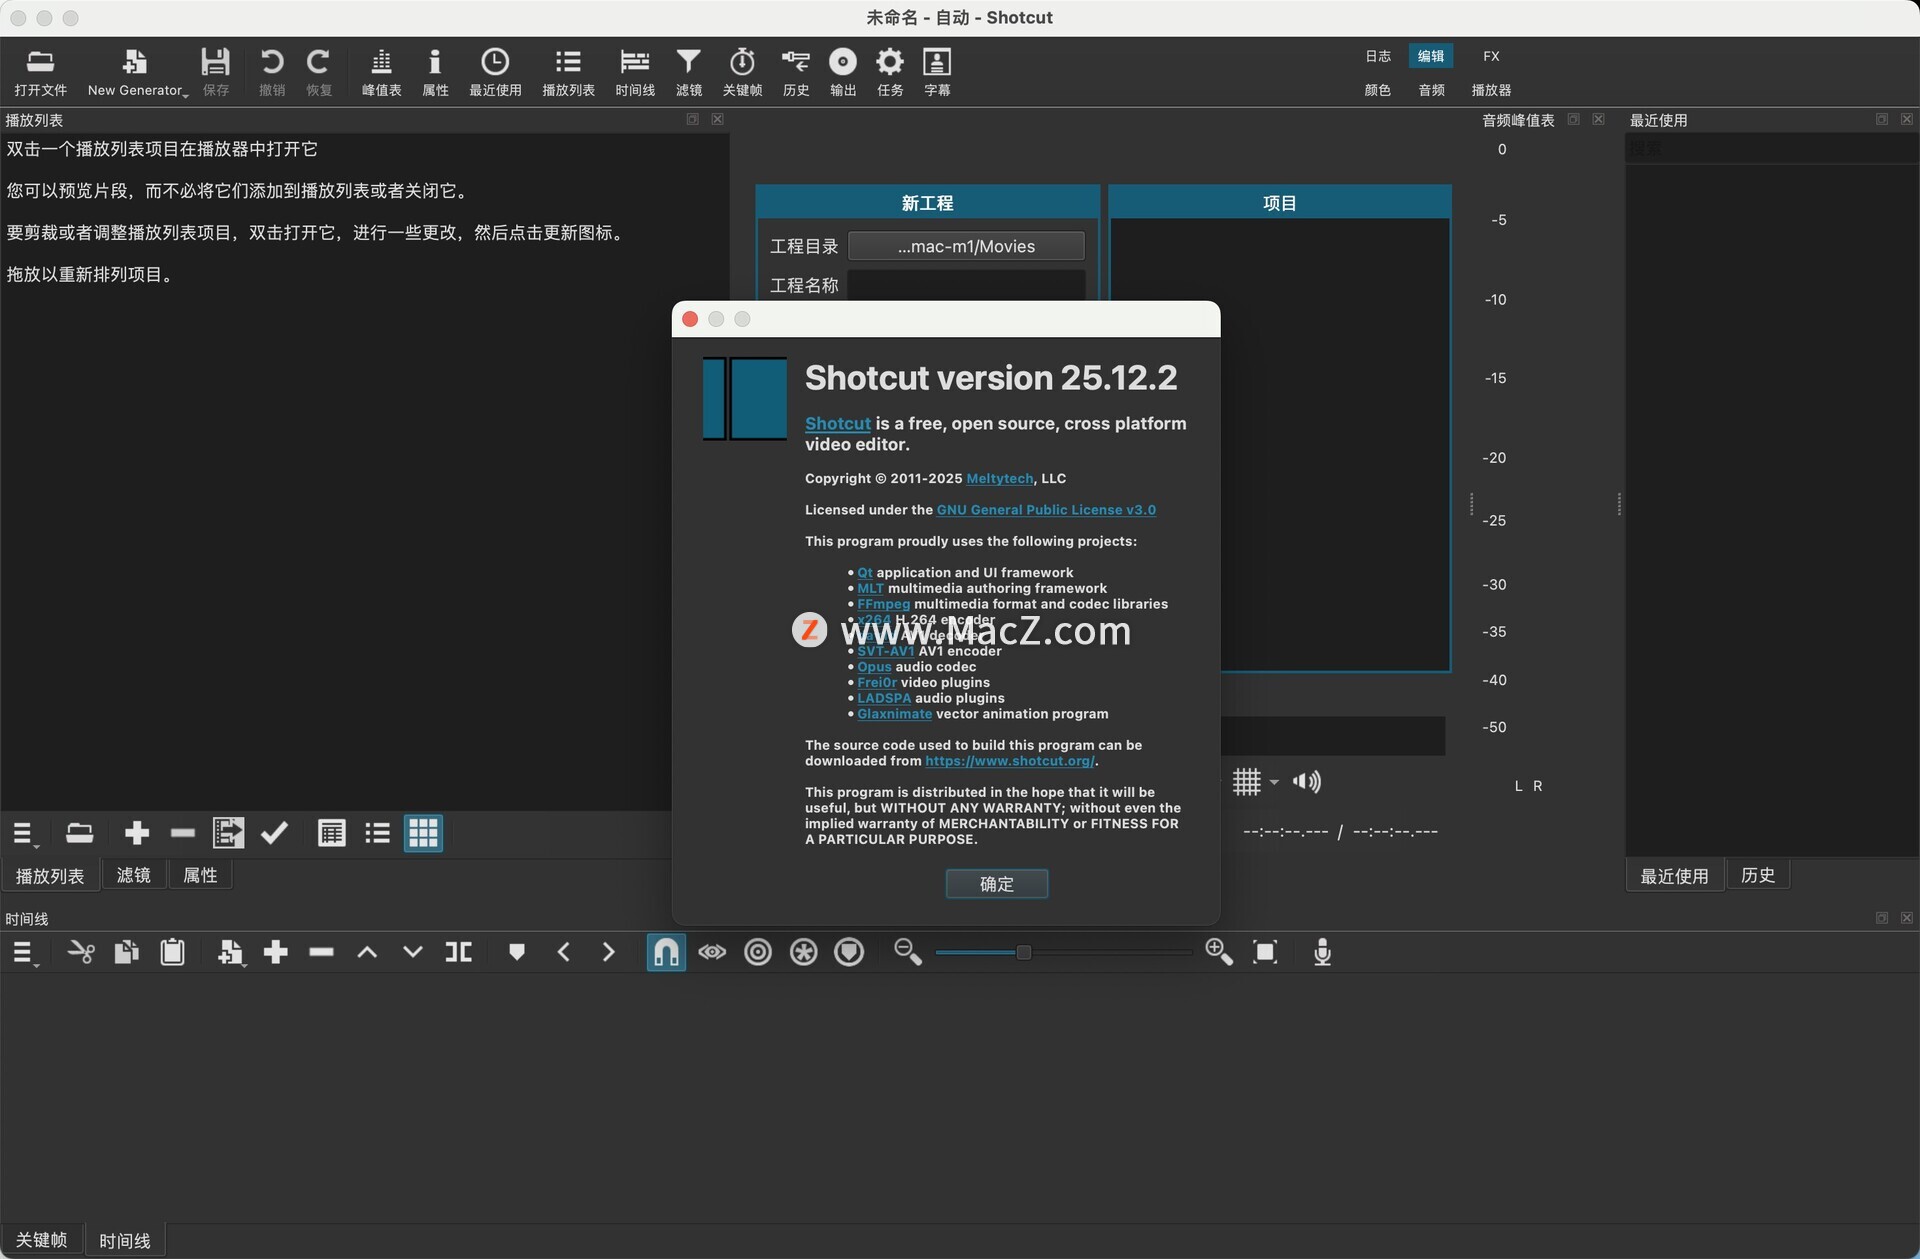The image size is (1920, 1259).
Task: Click the Peak Meter (峰值表) toolbar icon
Action: point(381,72)
